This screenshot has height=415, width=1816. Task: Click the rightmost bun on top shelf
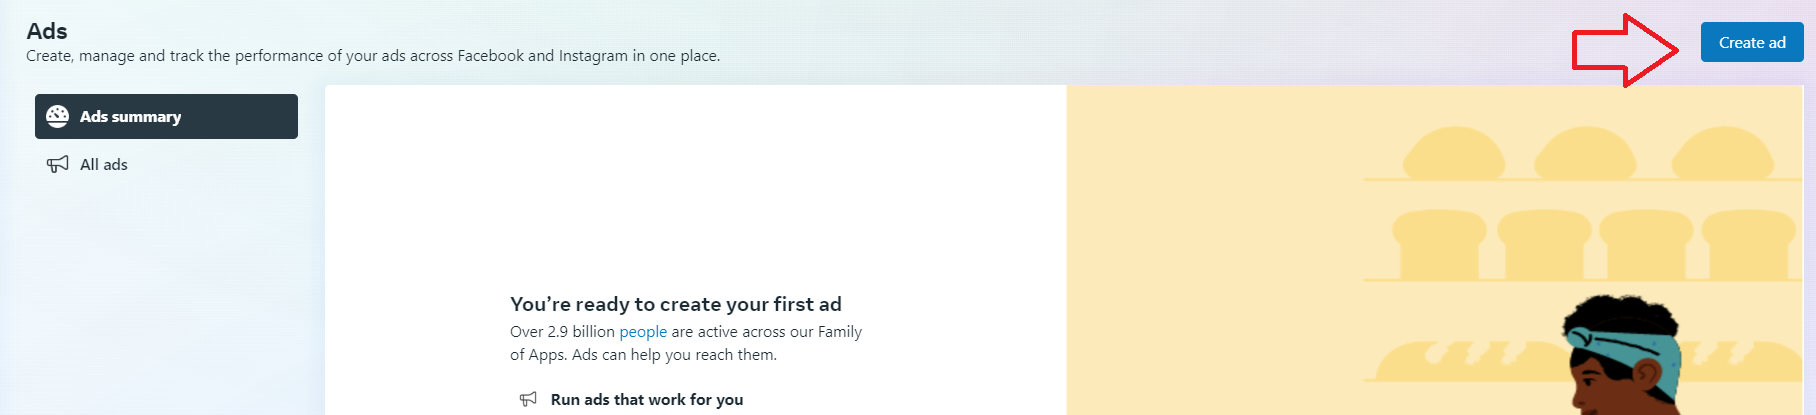coord(1722,153)
